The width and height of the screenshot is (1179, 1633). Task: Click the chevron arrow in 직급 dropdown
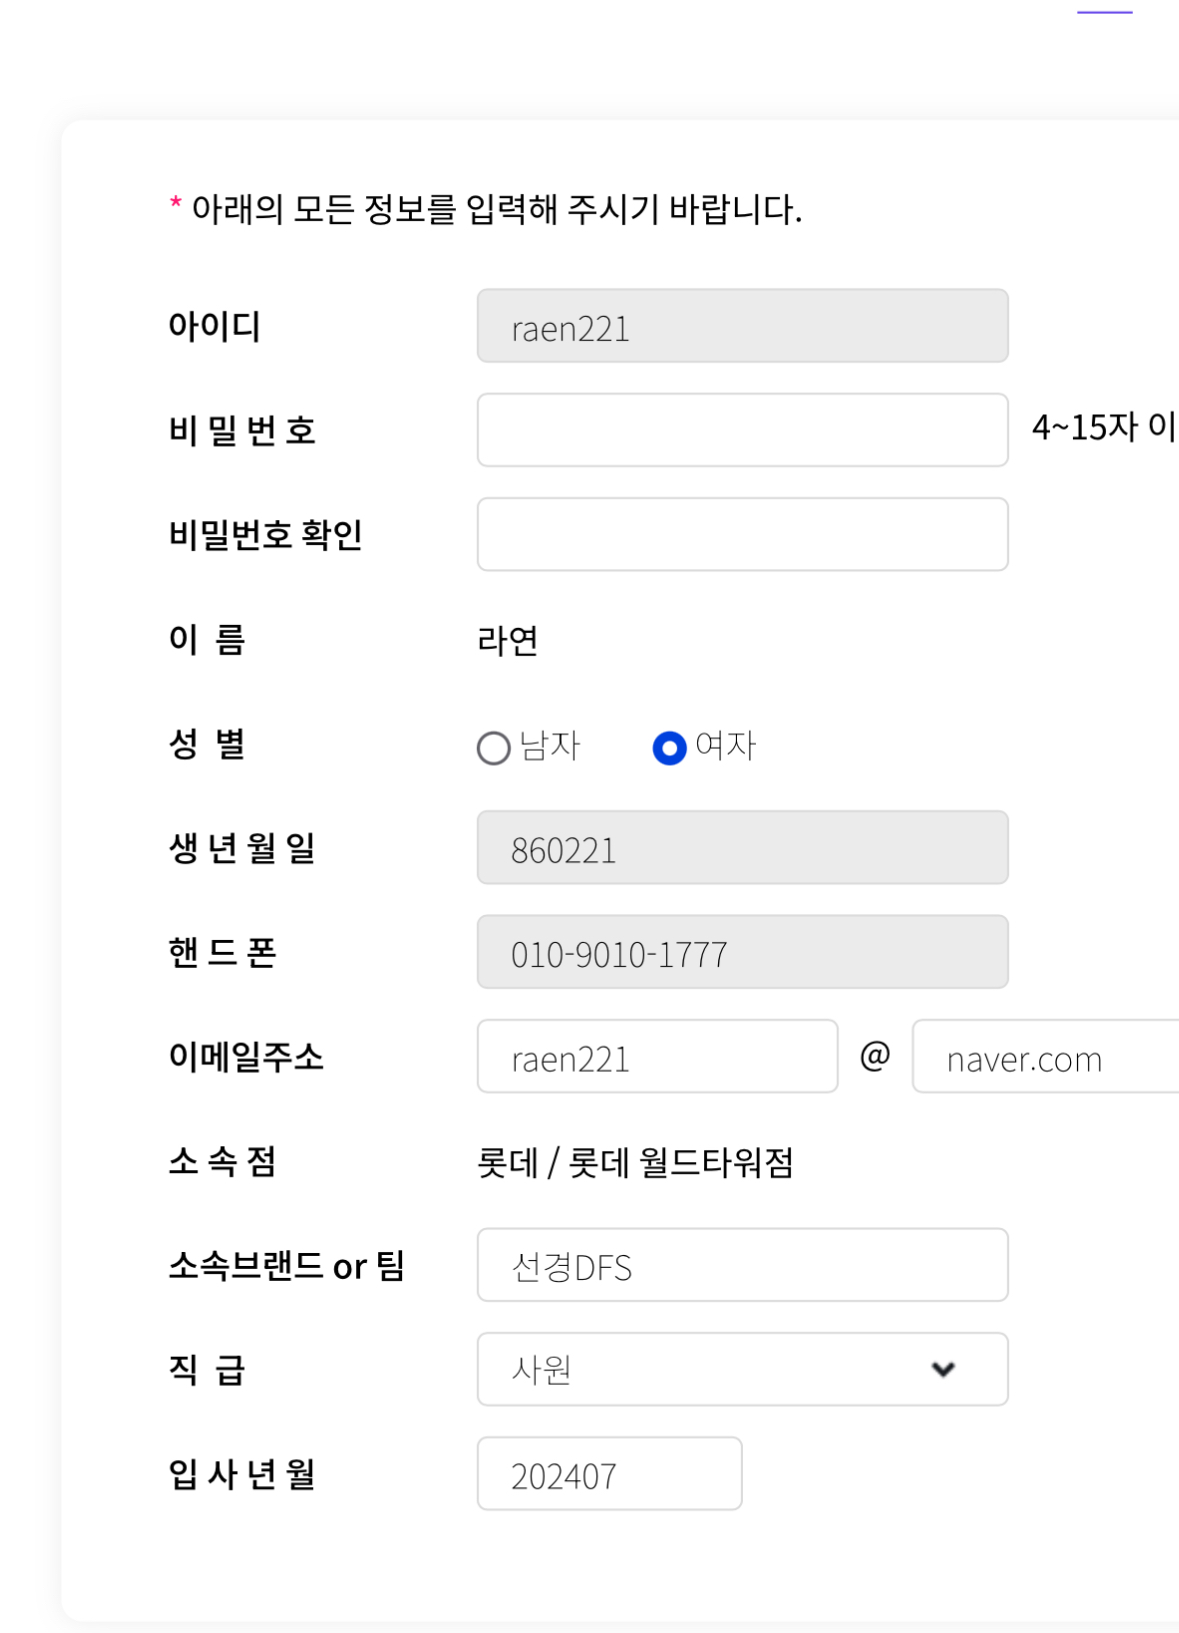pyautogui.click(x=943, y=1369)
